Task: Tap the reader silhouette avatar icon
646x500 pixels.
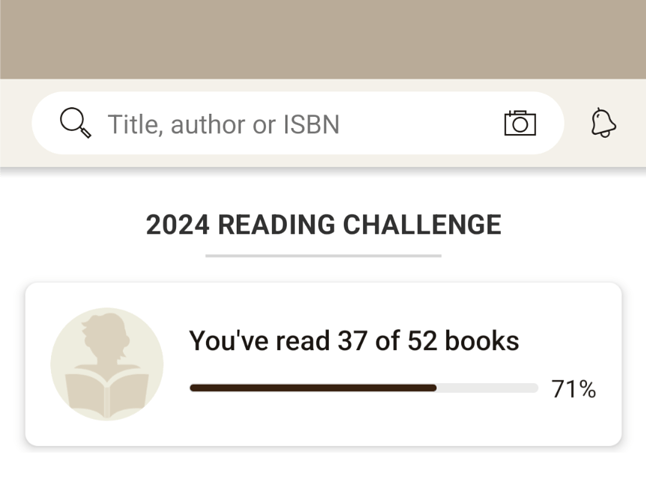Action: [x=107, y=364]
